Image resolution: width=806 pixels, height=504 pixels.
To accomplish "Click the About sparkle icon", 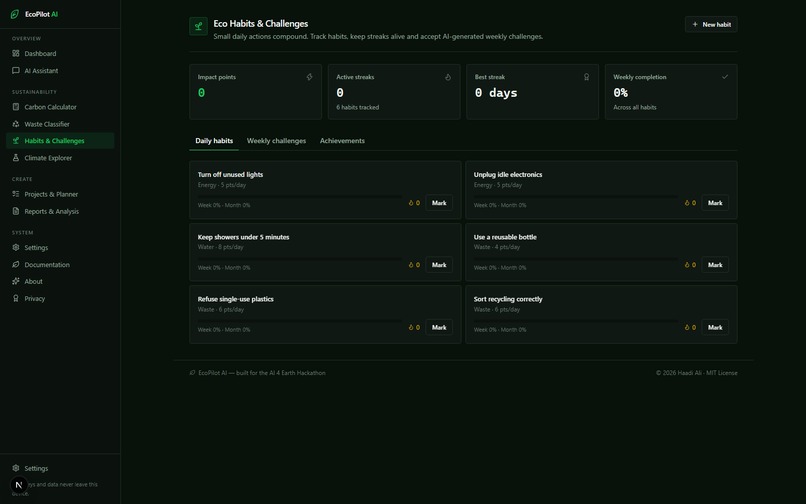I will click(x=16, y=281).
